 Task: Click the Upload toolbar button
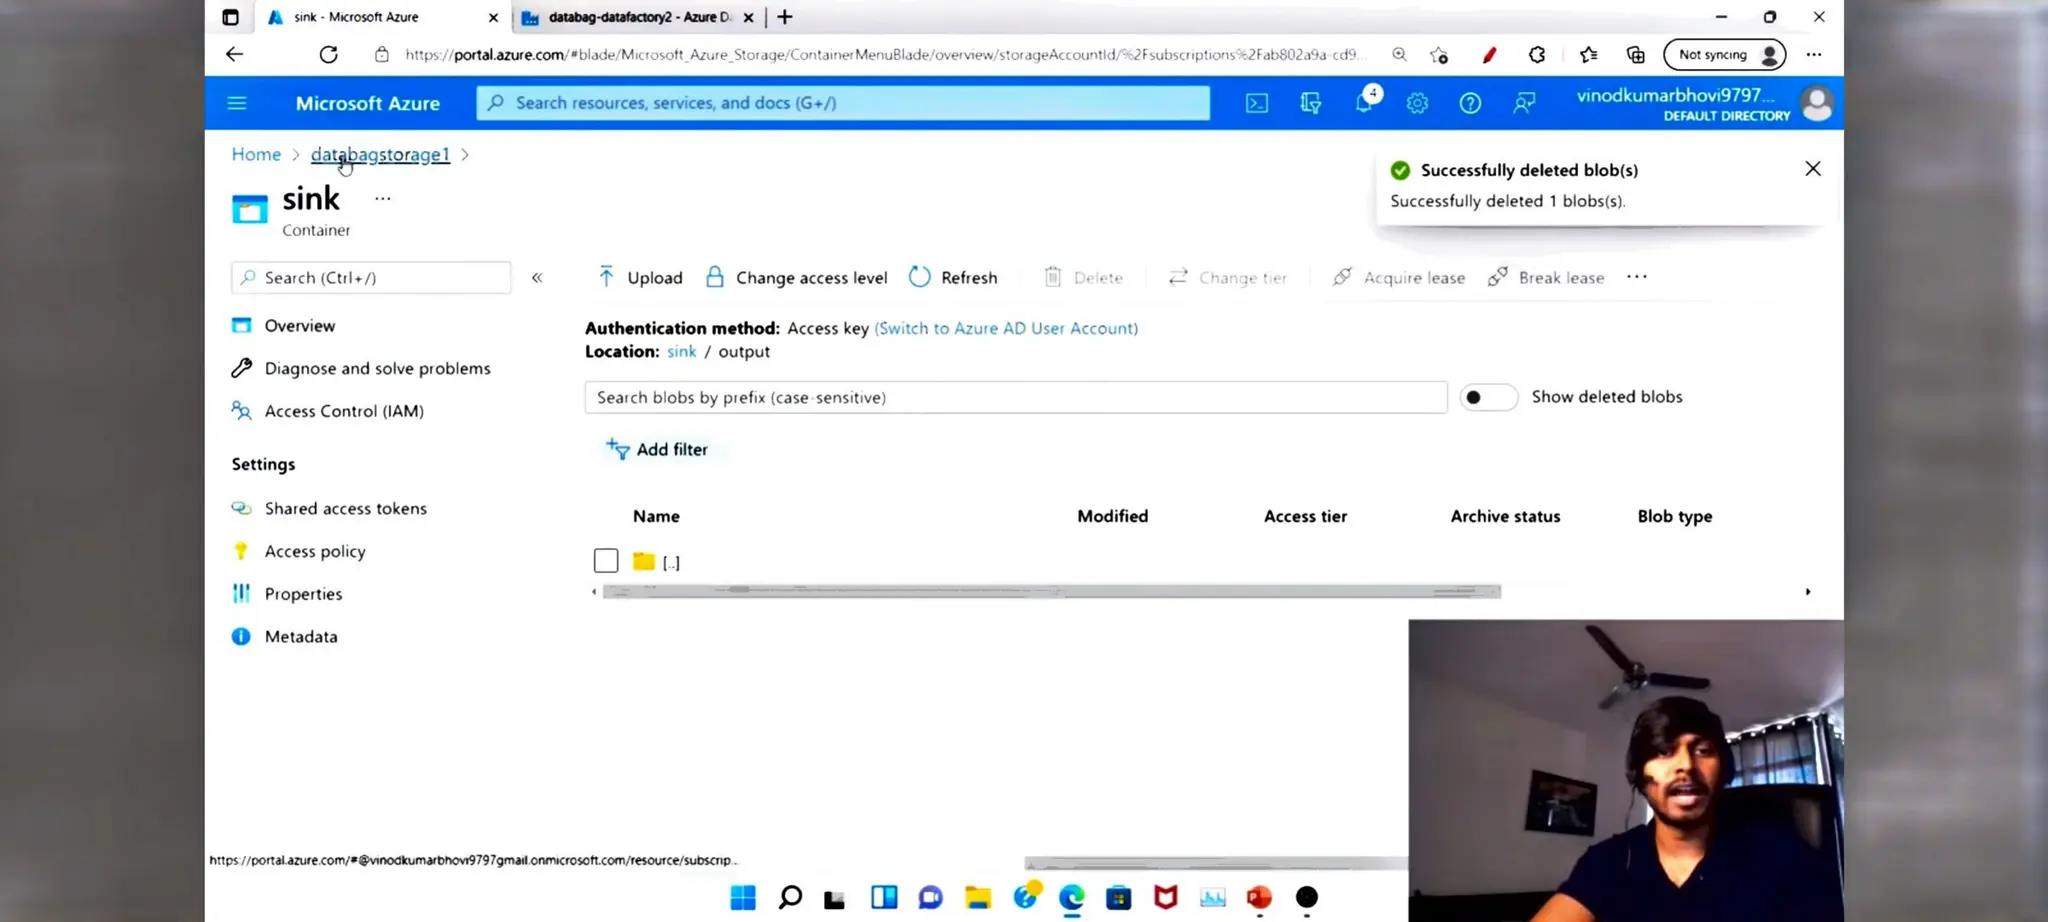(x=640, y=277)
